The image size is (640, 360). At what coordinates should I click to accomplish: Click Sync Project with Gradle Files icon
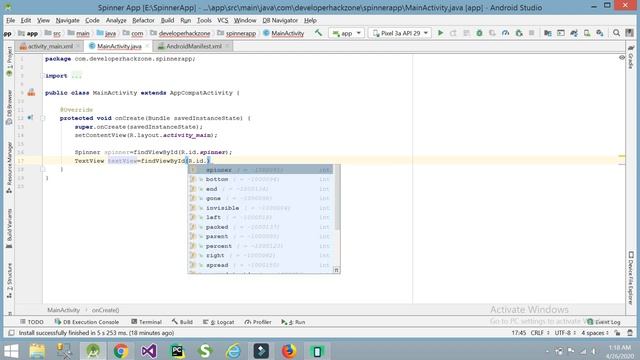[x=574, y=33]
